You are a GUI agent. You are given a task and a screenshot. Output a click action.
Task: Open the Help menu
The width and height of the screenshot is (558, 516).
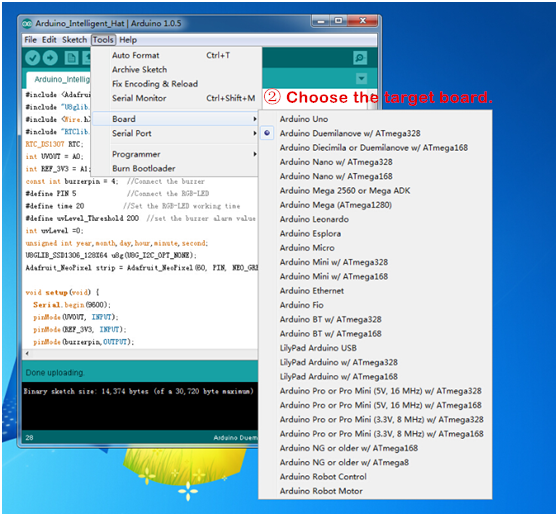pos(128,40)
